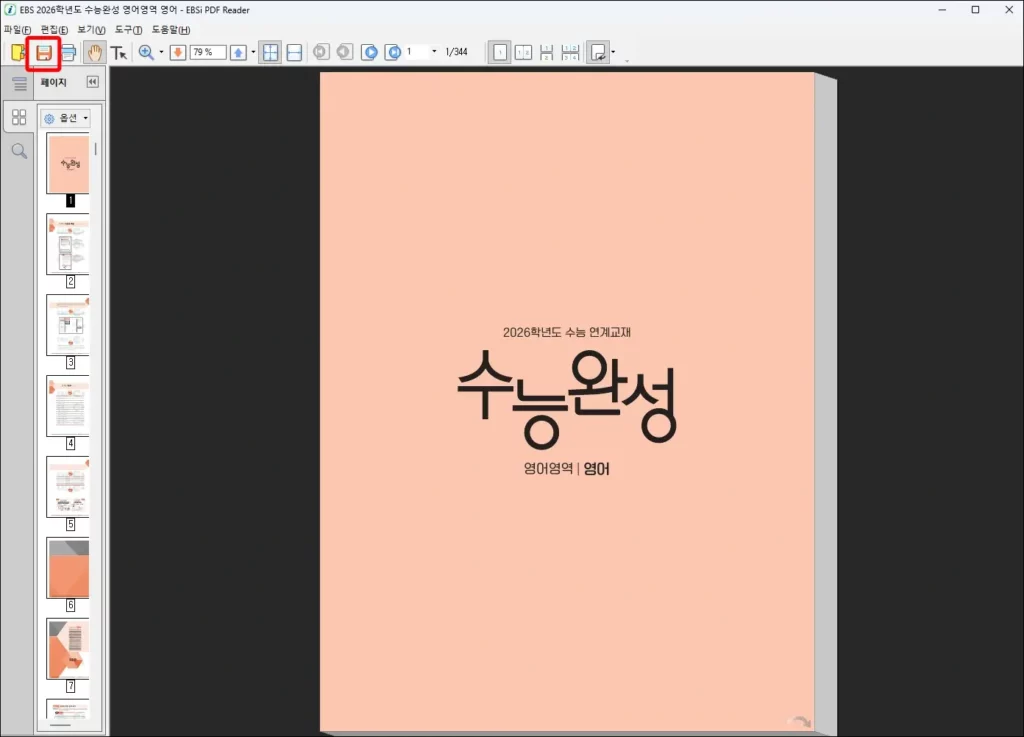The image size is (1024, 737).
Task: Click the 페이지 panel title
Action: (54, 82)
